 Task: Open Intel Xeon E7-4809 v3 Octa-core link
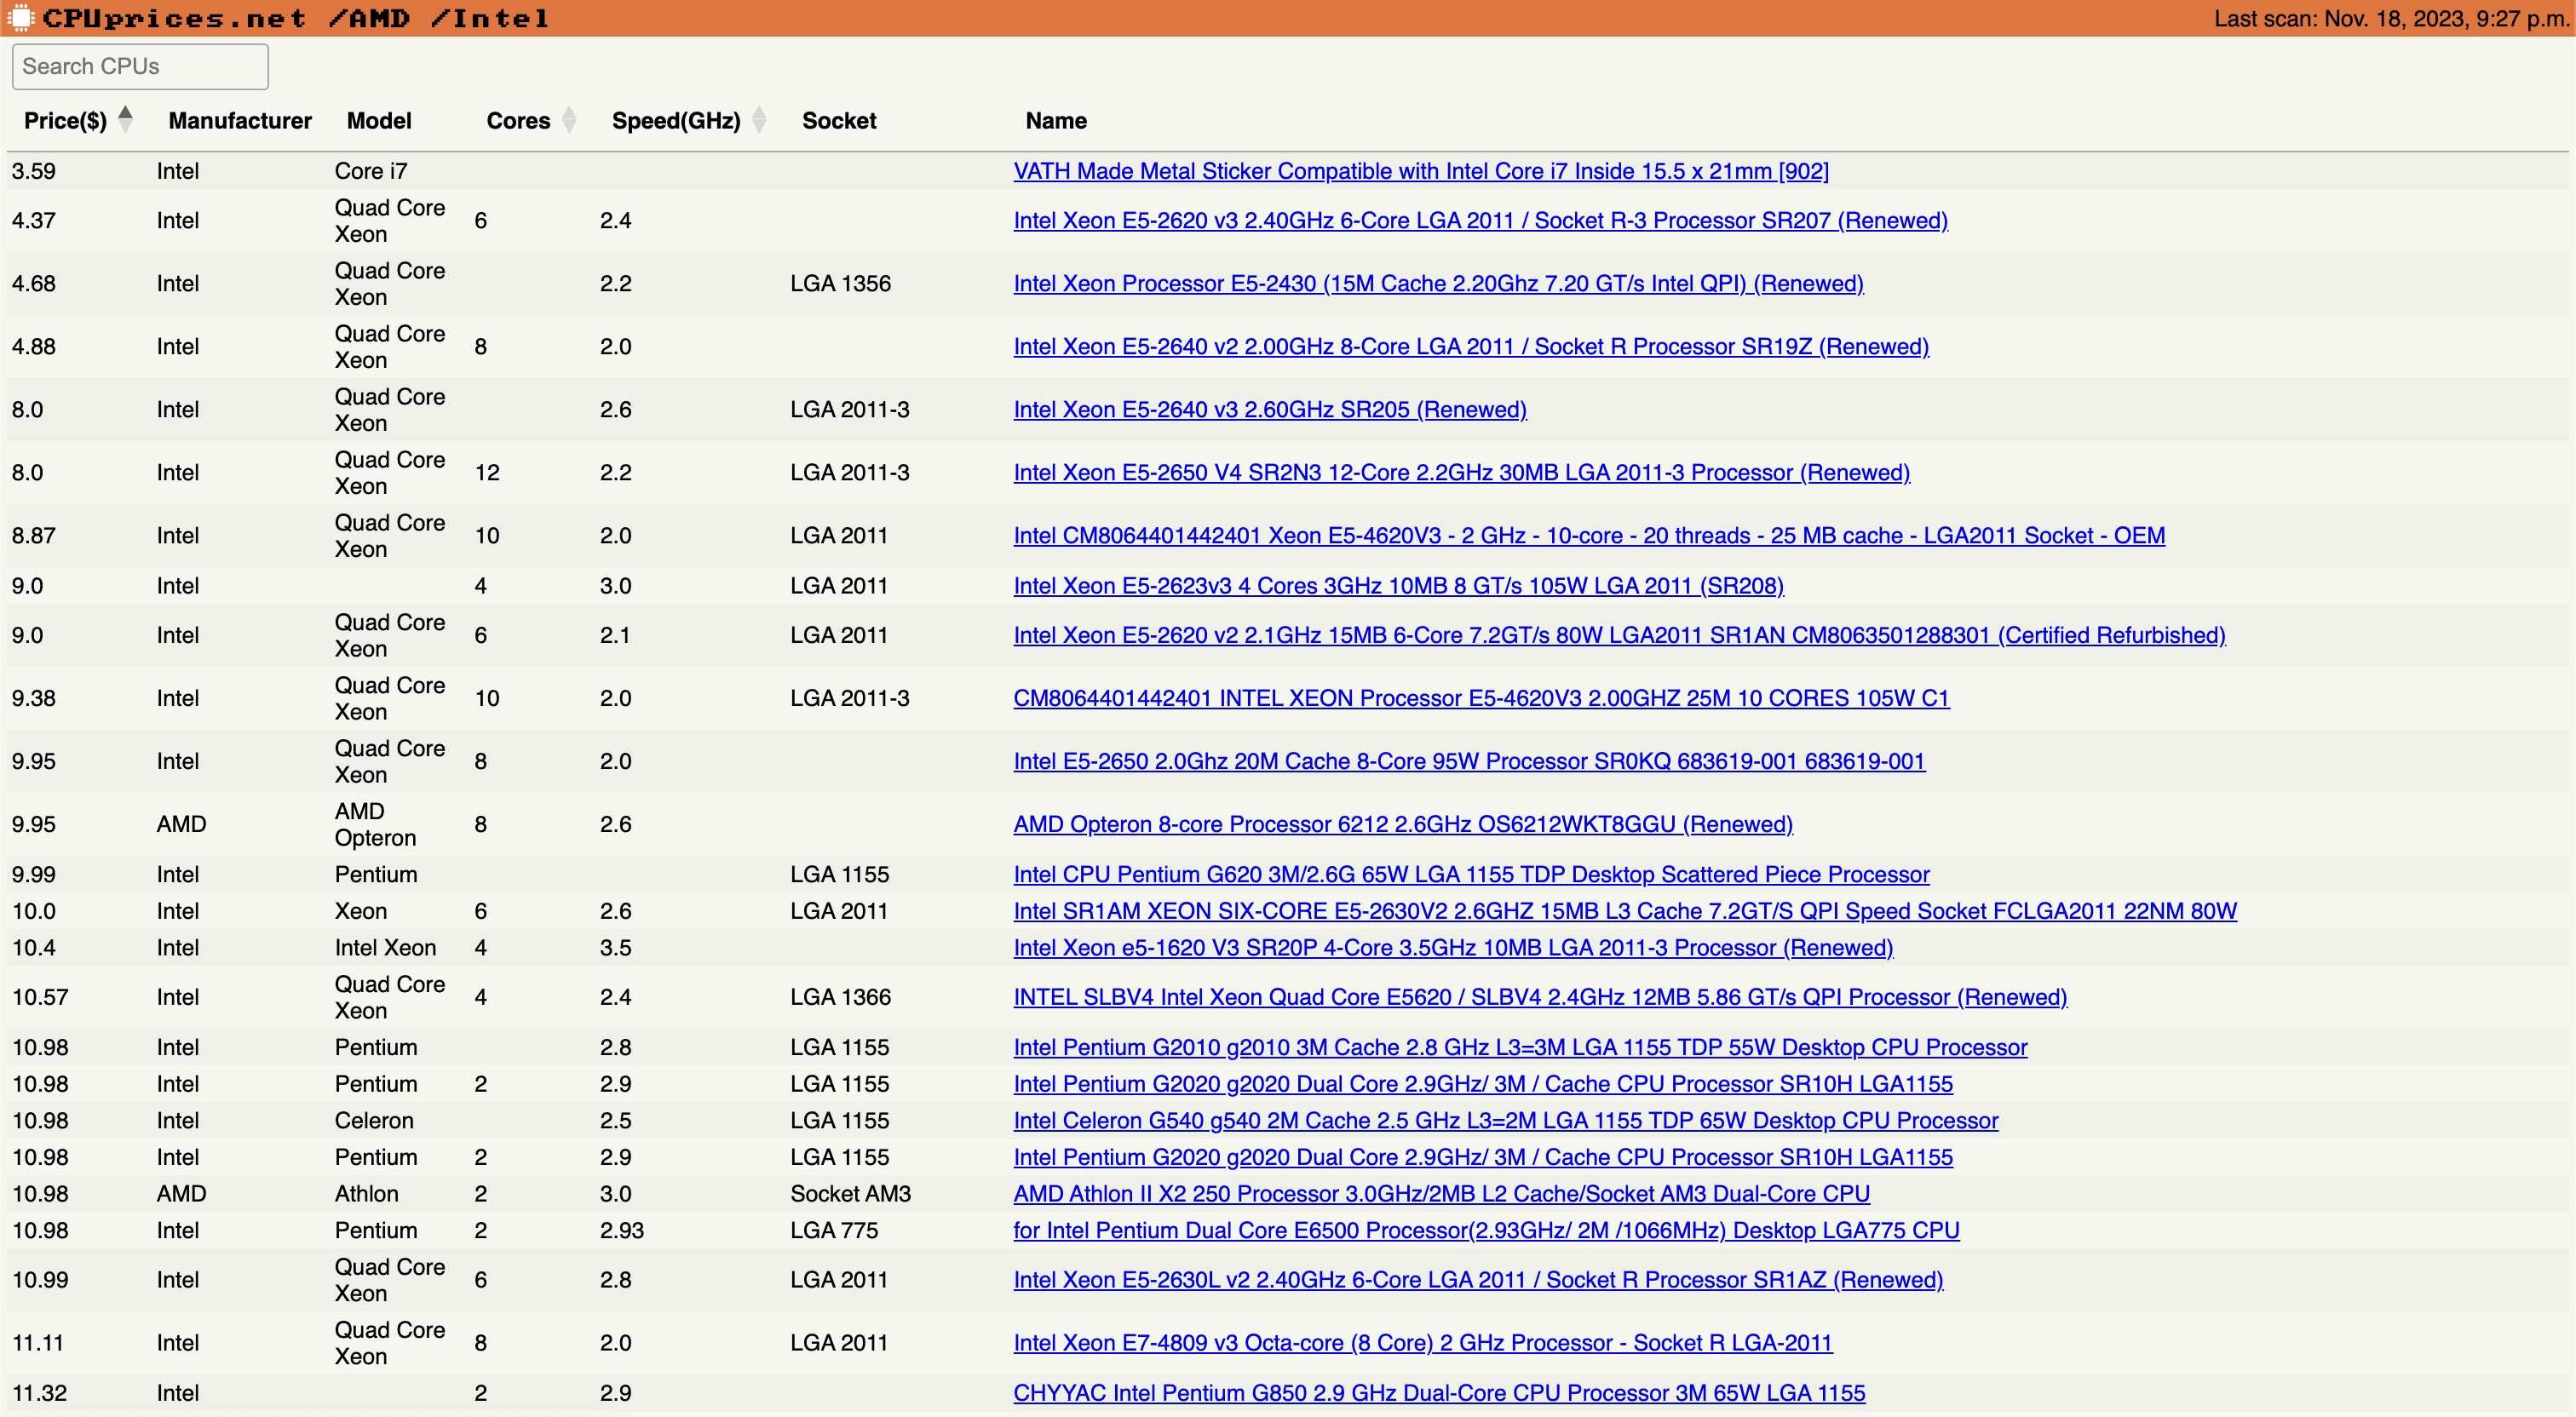tap(1423, 1342)
